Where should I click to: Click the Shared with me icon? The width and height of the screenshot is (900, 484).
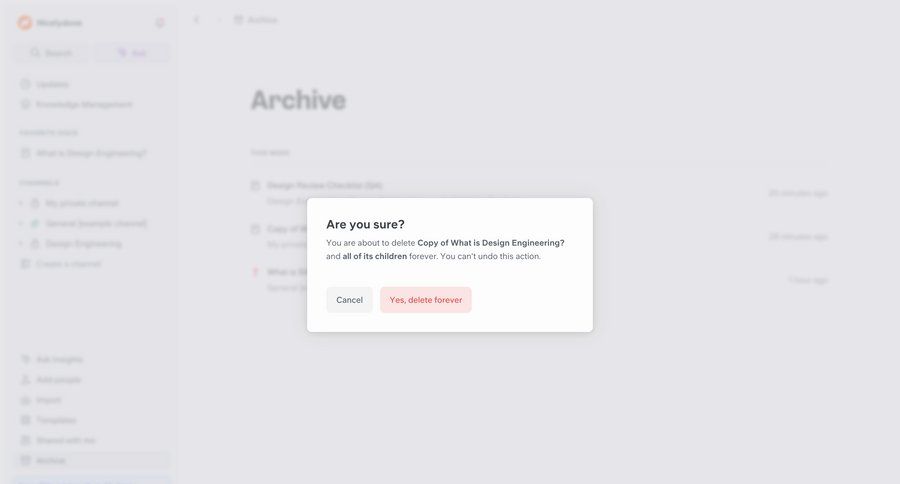(x=26, y=440)
